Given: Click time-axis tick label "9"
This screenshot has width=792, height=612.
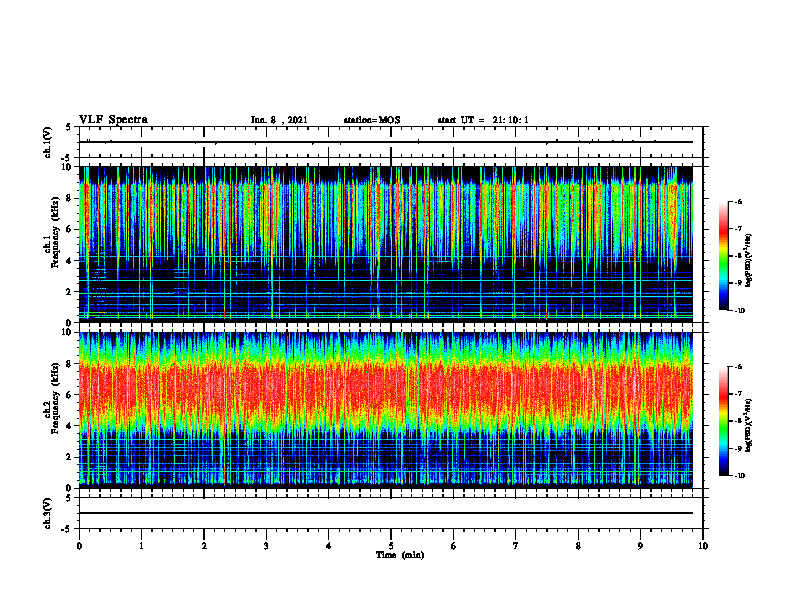Looking at the screenshot, I should coord(640,546).
